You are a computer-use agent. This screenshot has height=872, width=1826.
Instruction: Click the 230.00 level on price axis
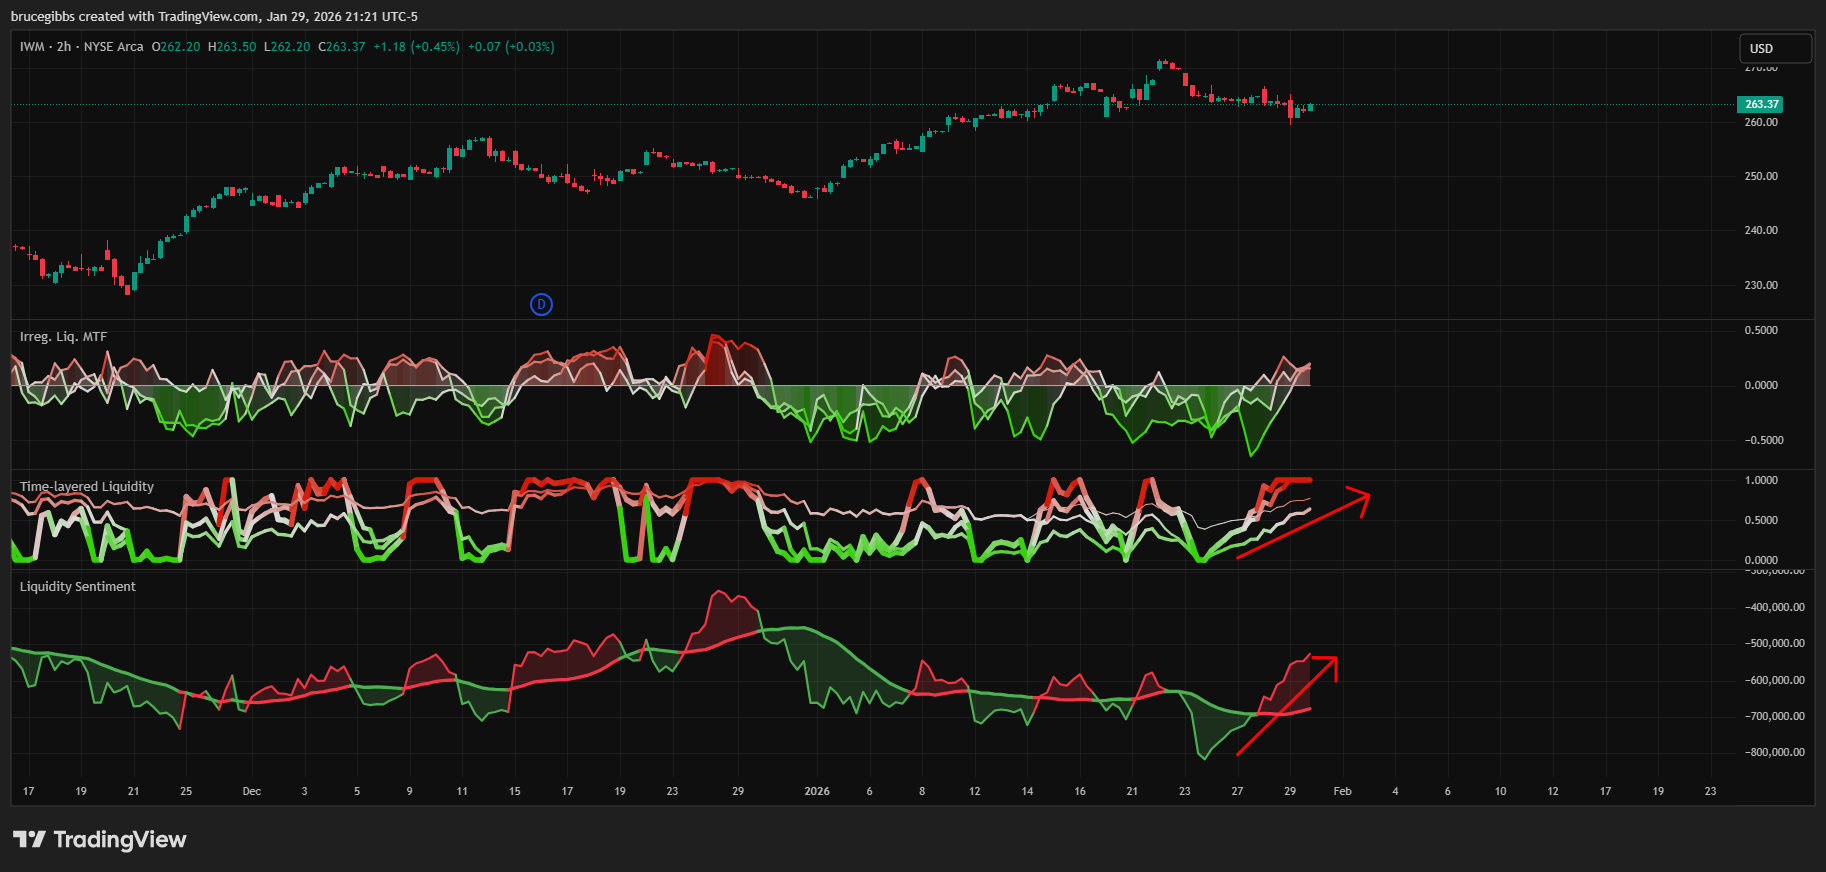(1761, 285)
